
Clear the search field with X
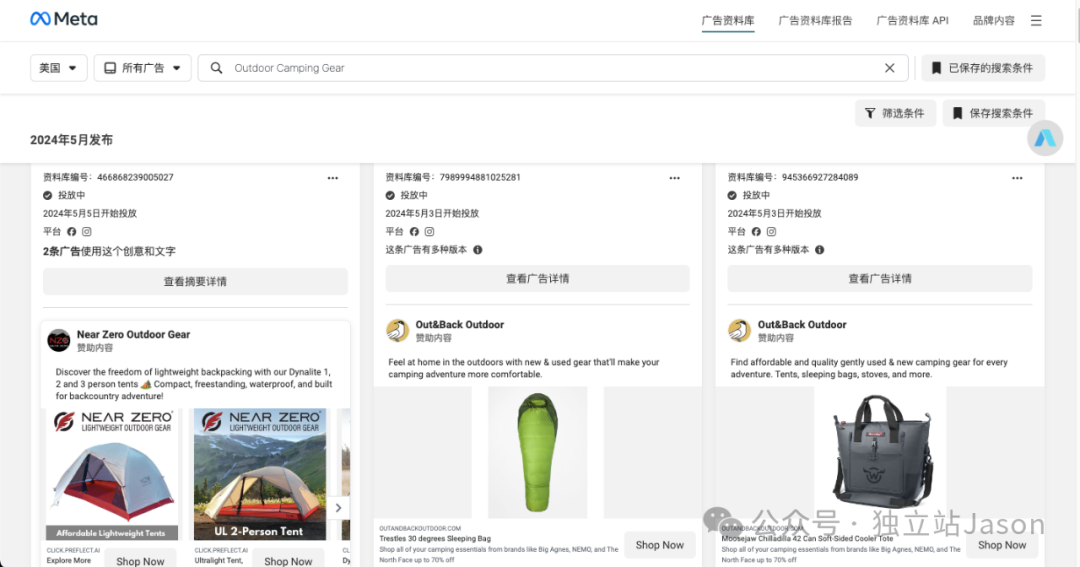pyautogui.click(x=889, y=68)
